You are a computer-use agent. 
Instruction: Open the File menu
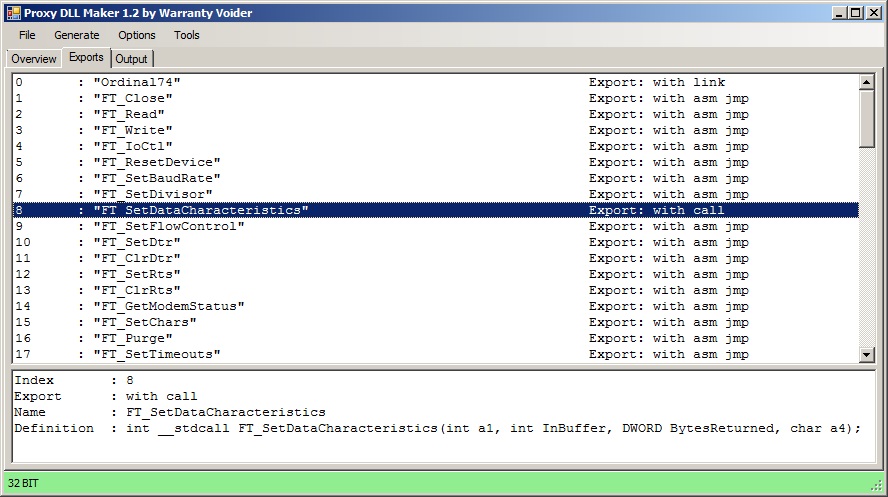(27, 35)
